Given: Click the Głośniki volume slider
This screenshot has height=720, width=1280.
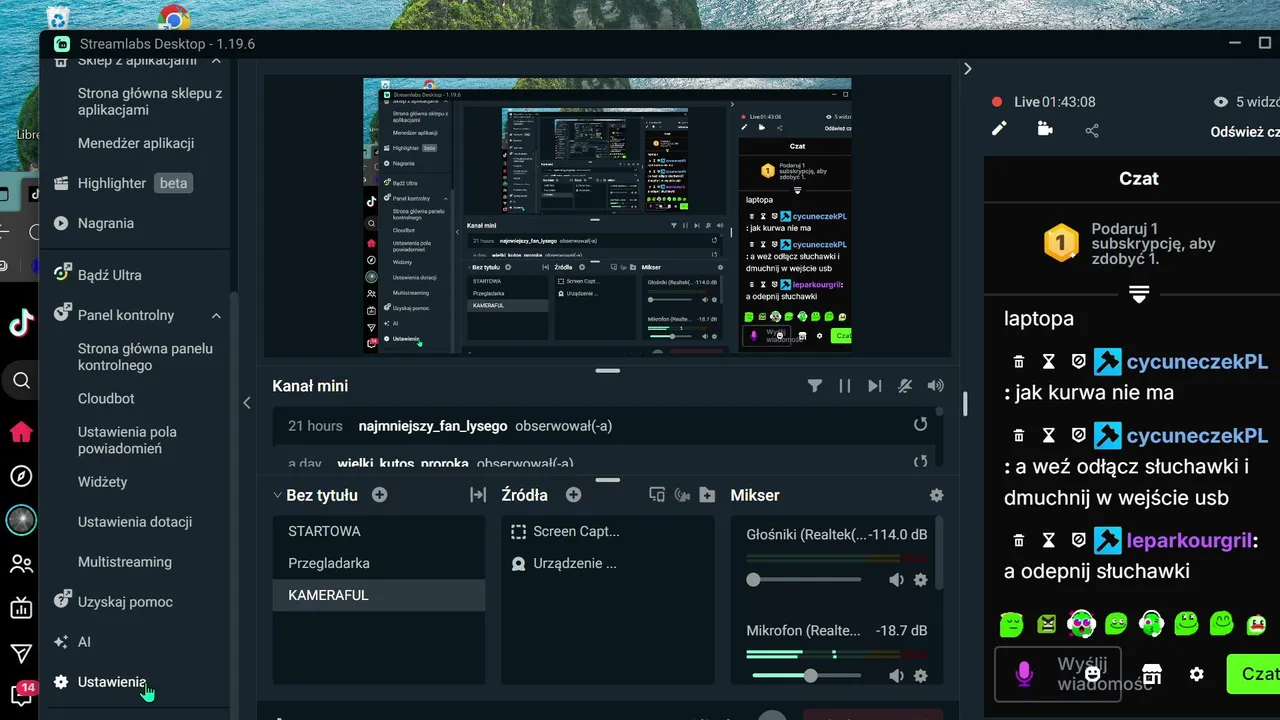Looking at the screenshot, I should click(806, 580).
